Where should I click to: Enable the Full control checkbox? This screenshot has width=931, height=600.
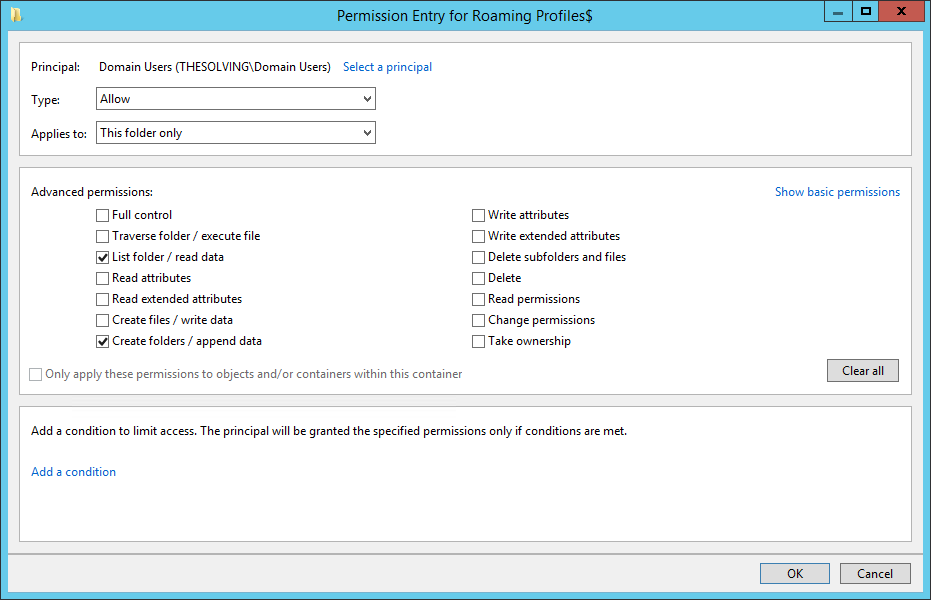point(103,215)
